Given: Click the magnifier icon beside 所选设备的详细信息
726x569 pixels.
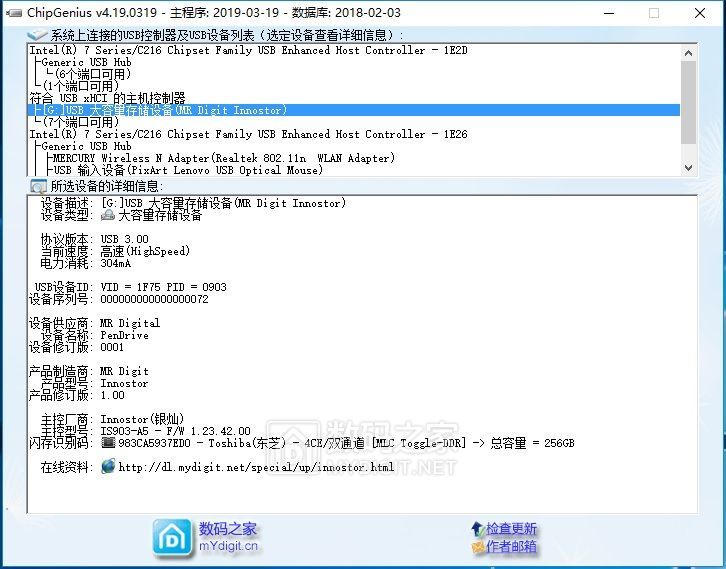Looking at the screenshot, I should coord(38,186).
